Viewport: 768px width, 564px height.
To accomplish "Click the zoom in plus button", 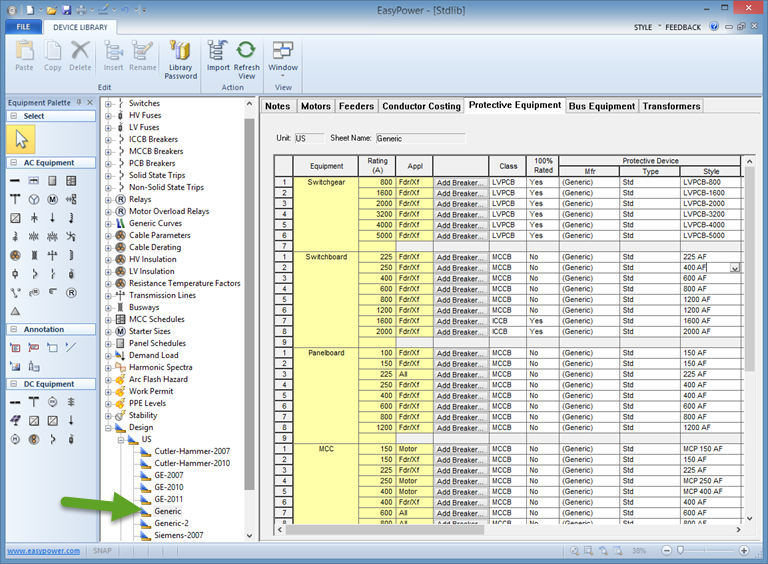I will pyautogui.click(x=743, y=551).
